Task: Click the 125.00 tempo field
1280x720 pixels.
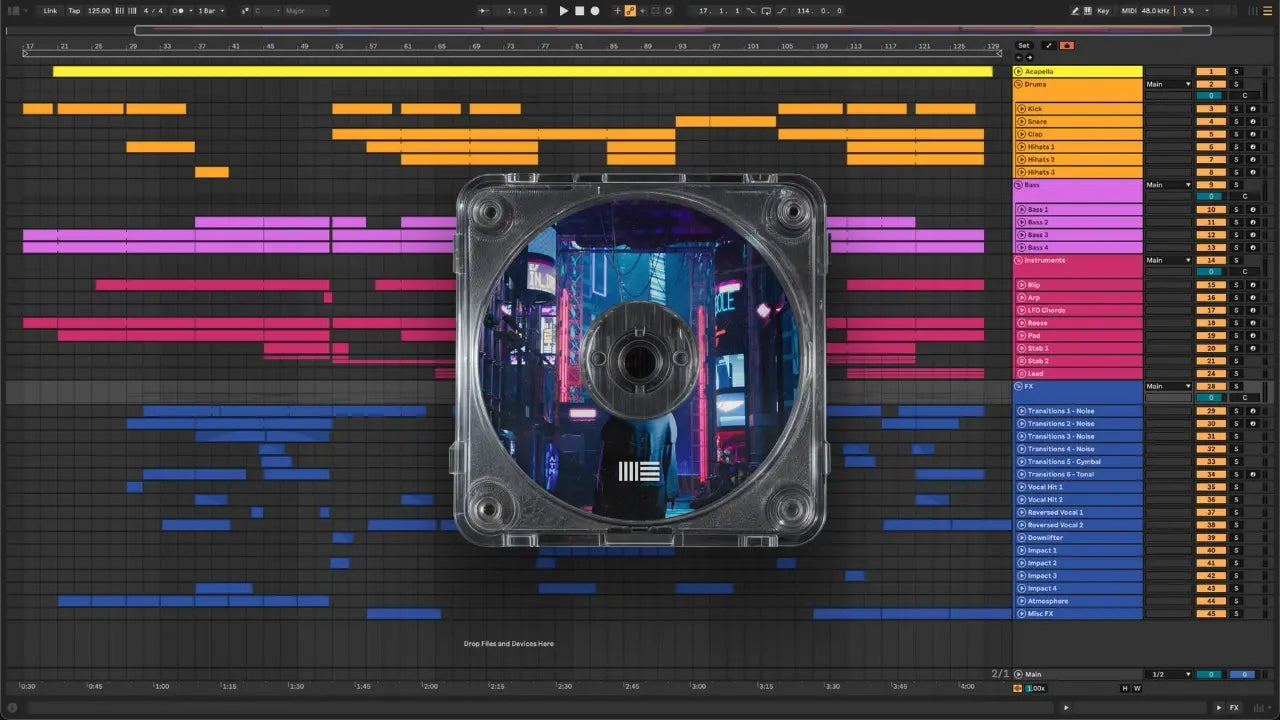Action: [x=99, y=11]
